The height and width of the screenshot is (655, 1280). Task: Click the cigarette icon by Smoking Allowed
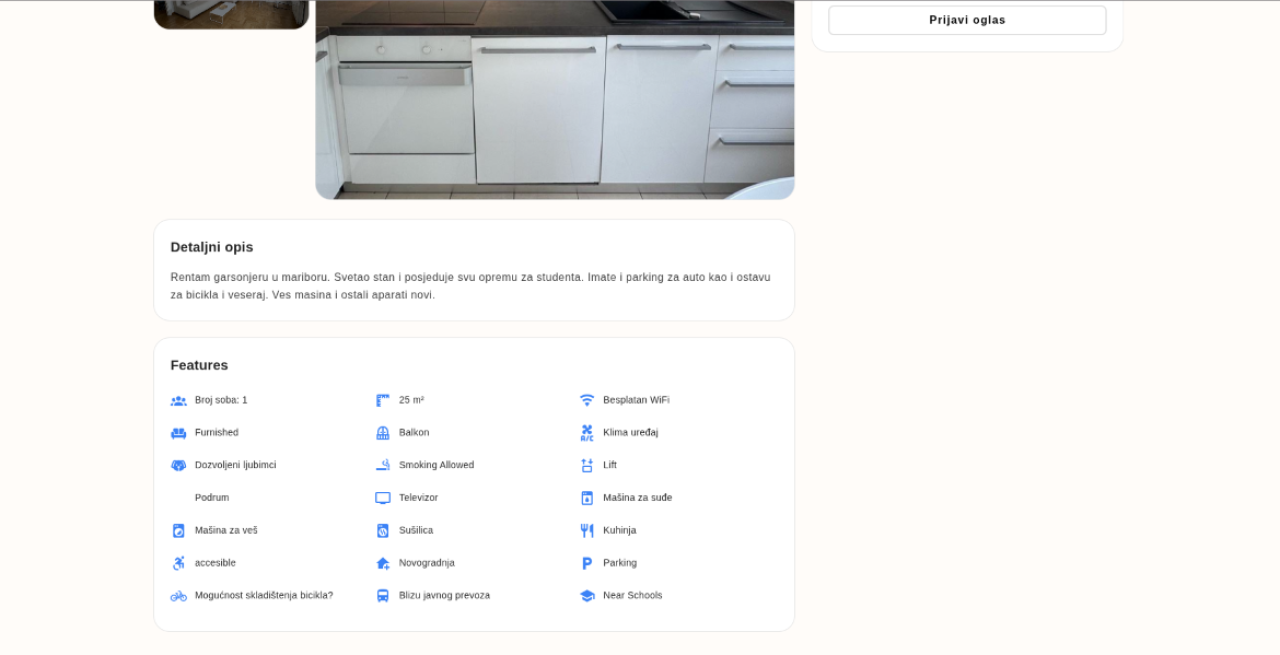[x=383, y=466]
